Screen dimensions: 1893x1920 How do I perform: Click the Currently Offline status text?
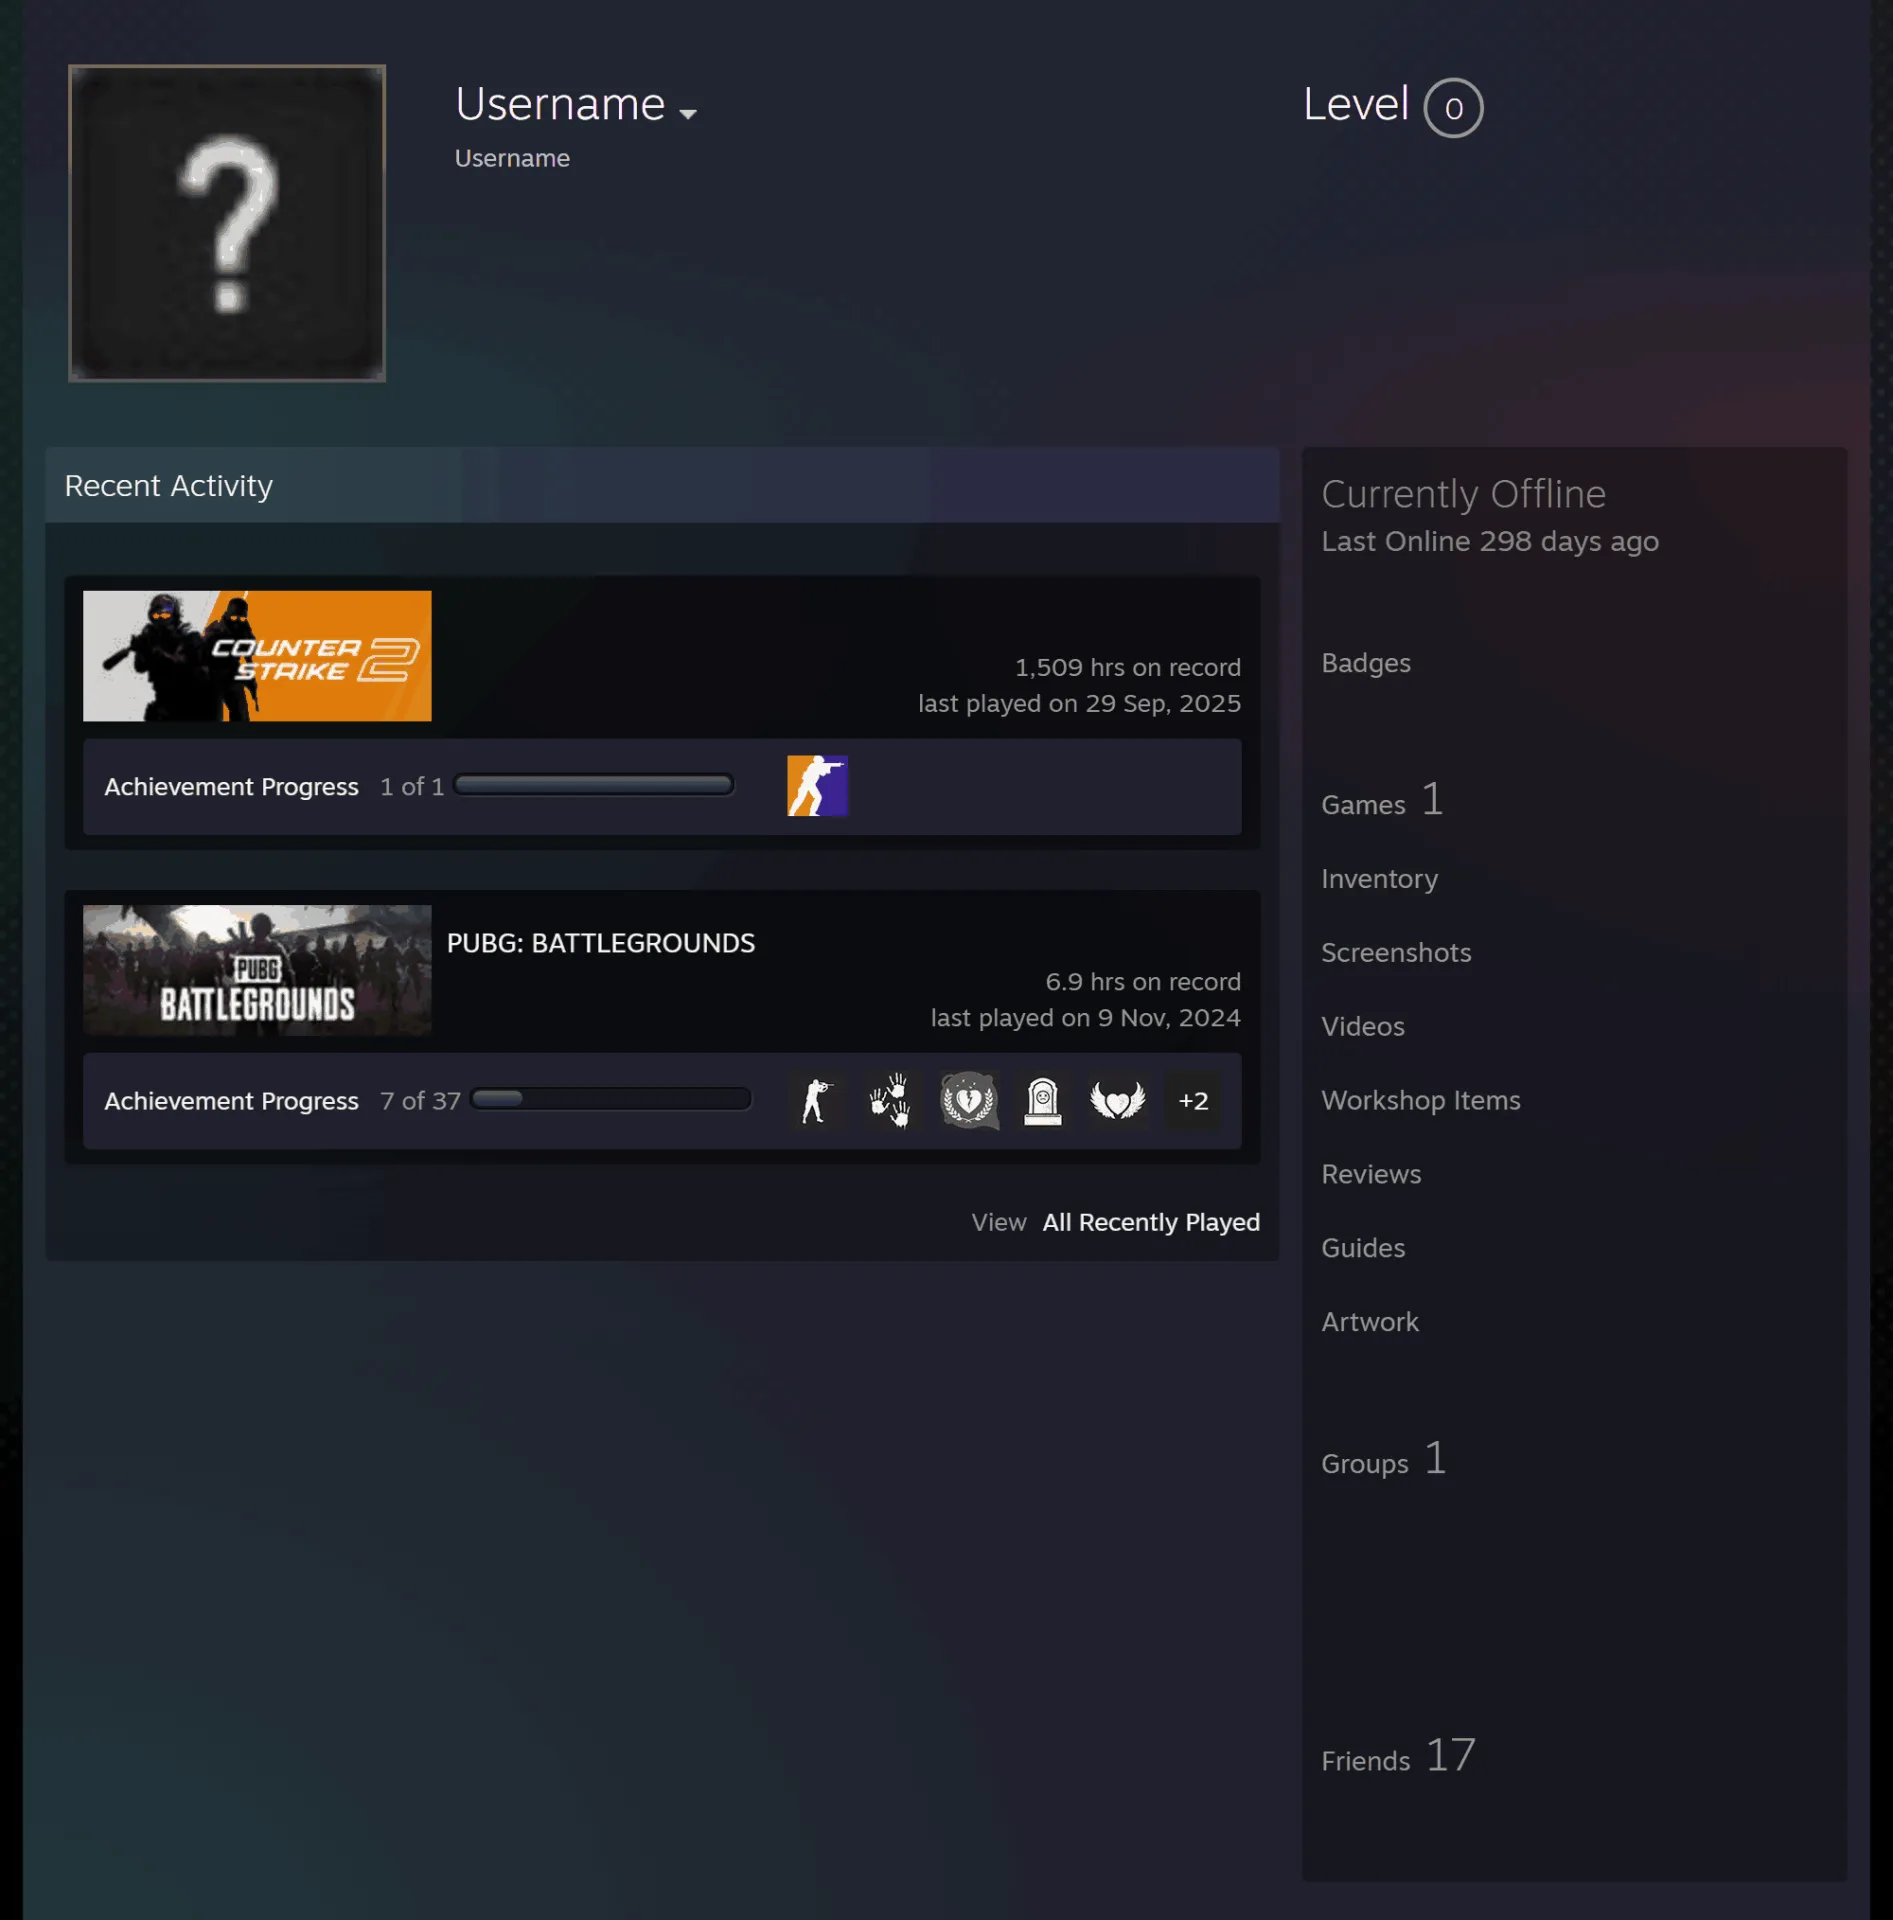tap(1463, 495)
